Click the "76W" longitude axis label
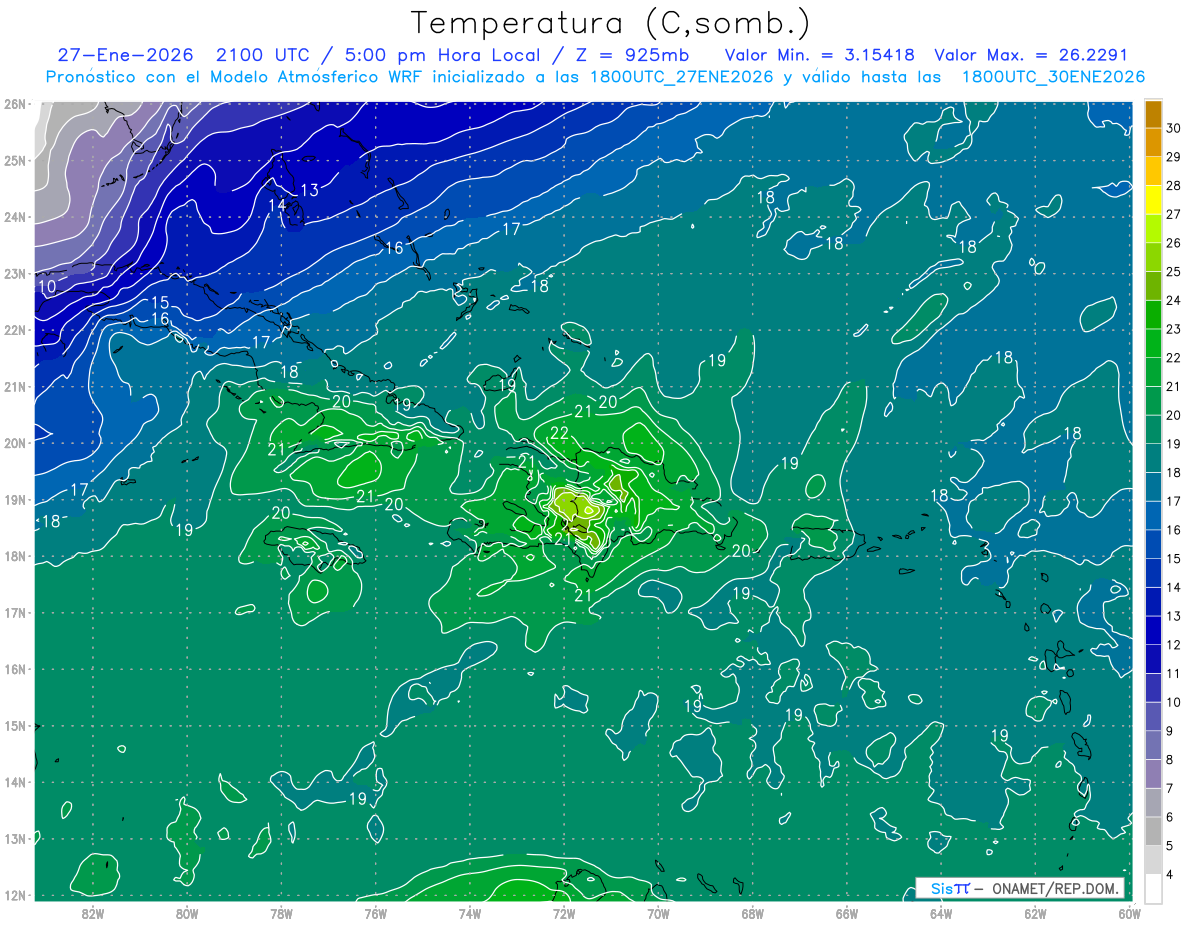This screenshot has width=1200, height=927. point(376,912)
